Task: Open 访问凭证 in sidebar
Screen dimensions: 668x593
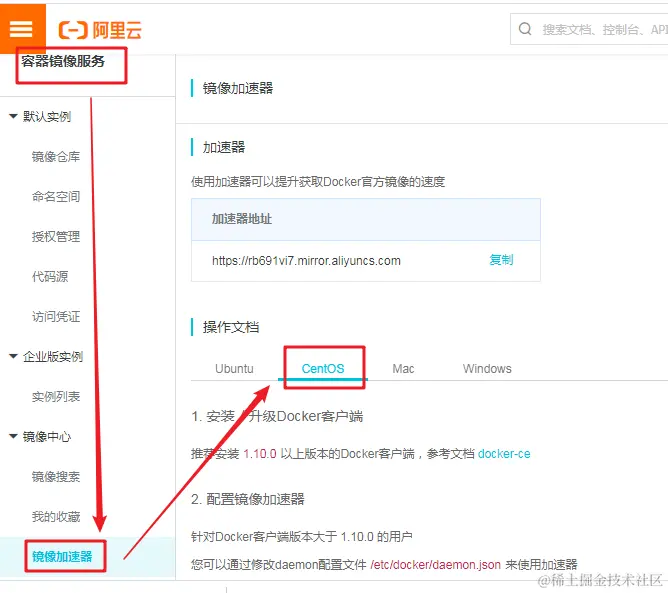Action: click(x=56, y=317)
